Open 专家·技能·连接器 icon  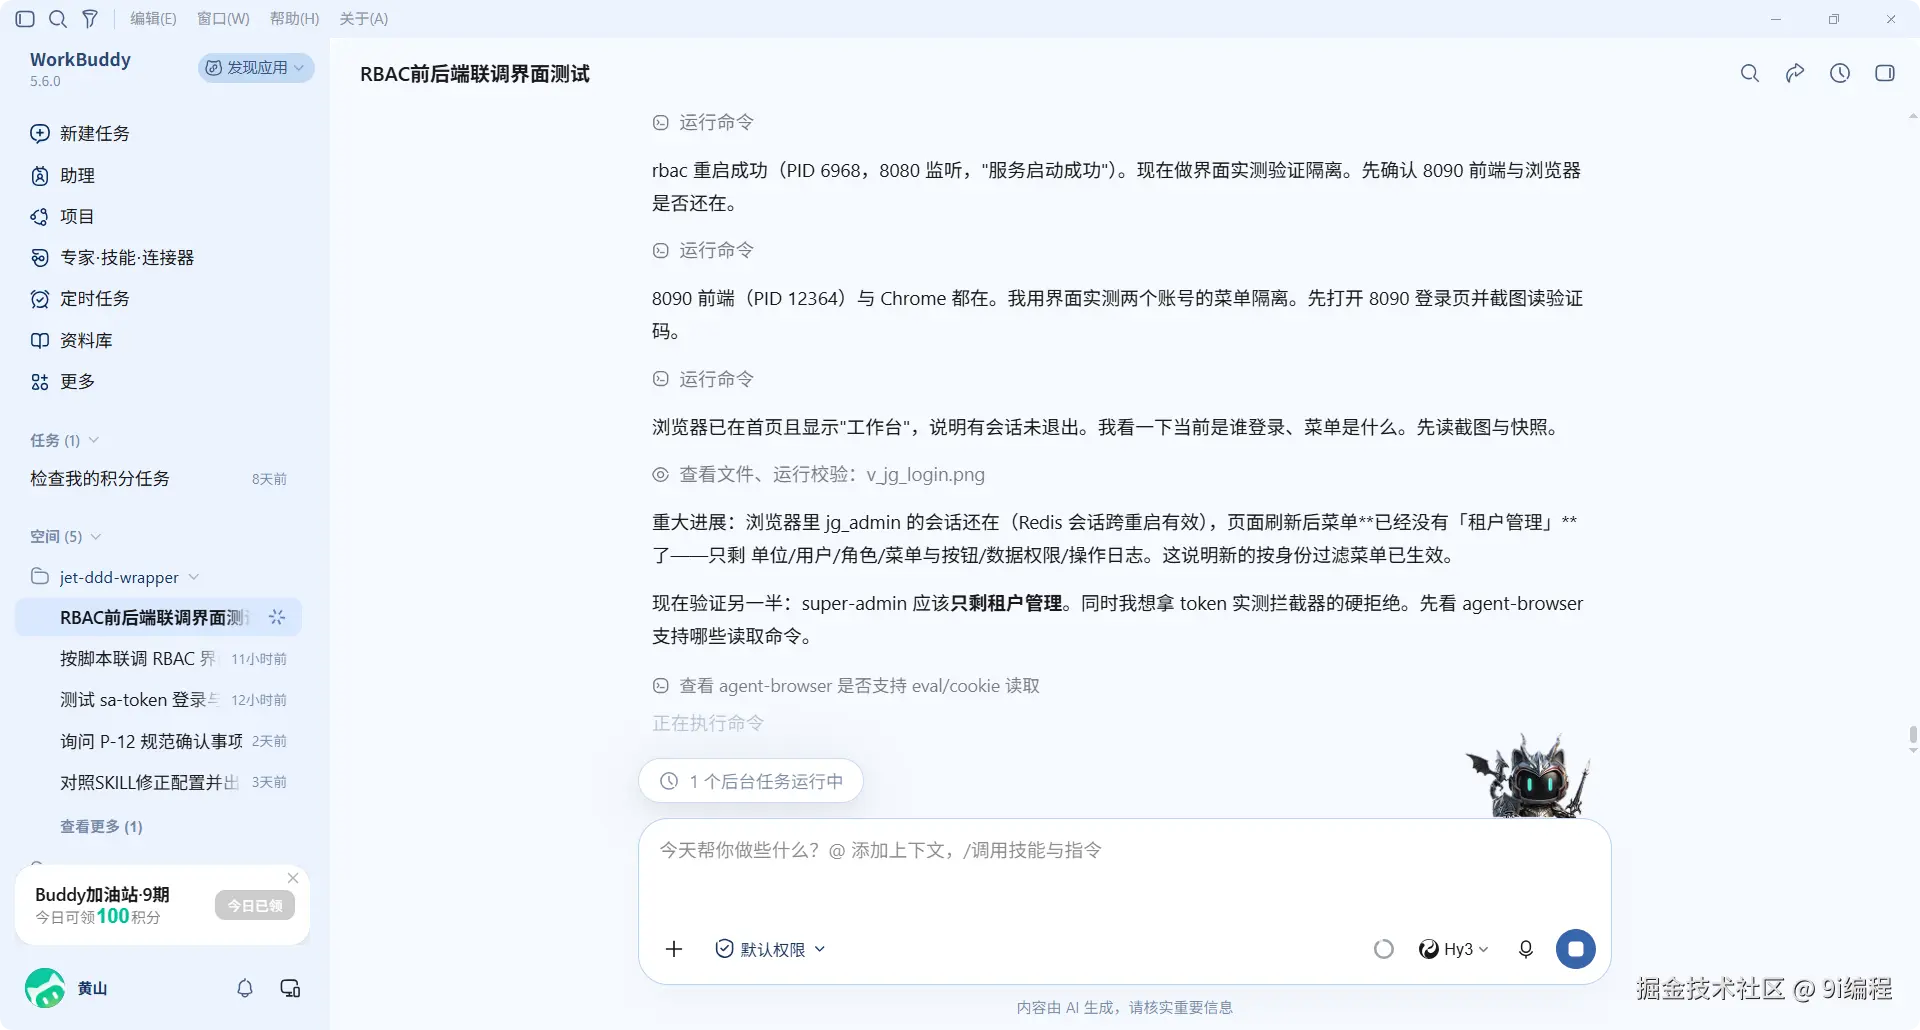tap(40, 258)
